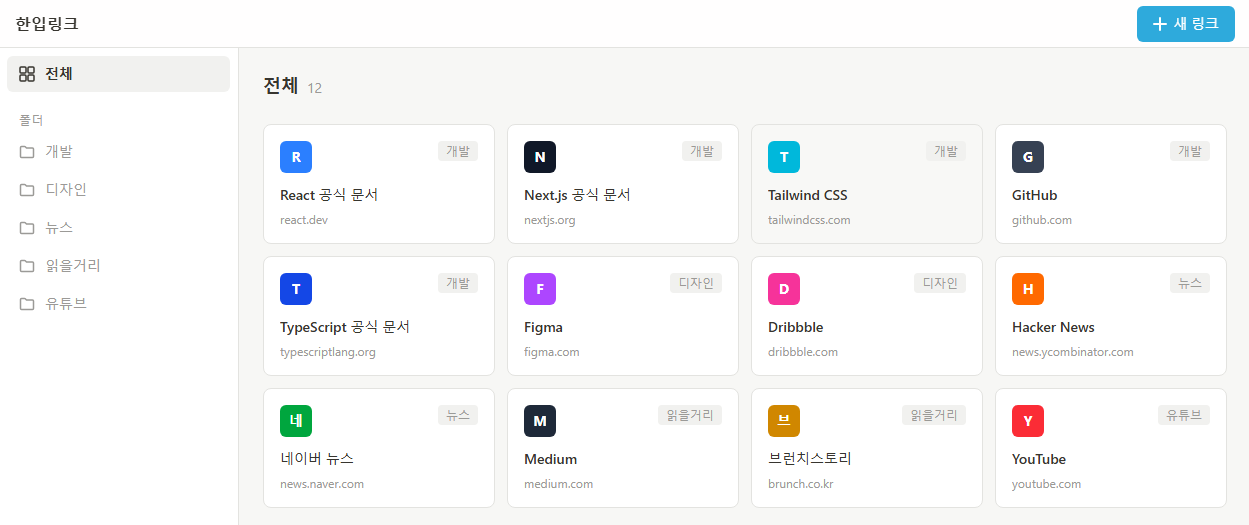1249x525 pixels.
Task: Open the Tailwind CSS card title
Action: click(x=808, y=195)
